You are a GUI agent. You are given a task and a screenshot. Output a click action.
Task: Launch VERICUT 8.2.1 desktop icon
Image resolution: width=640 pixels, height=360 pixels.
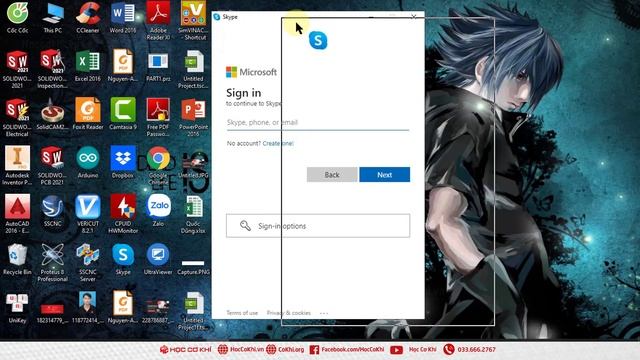[x=88, y=207]
